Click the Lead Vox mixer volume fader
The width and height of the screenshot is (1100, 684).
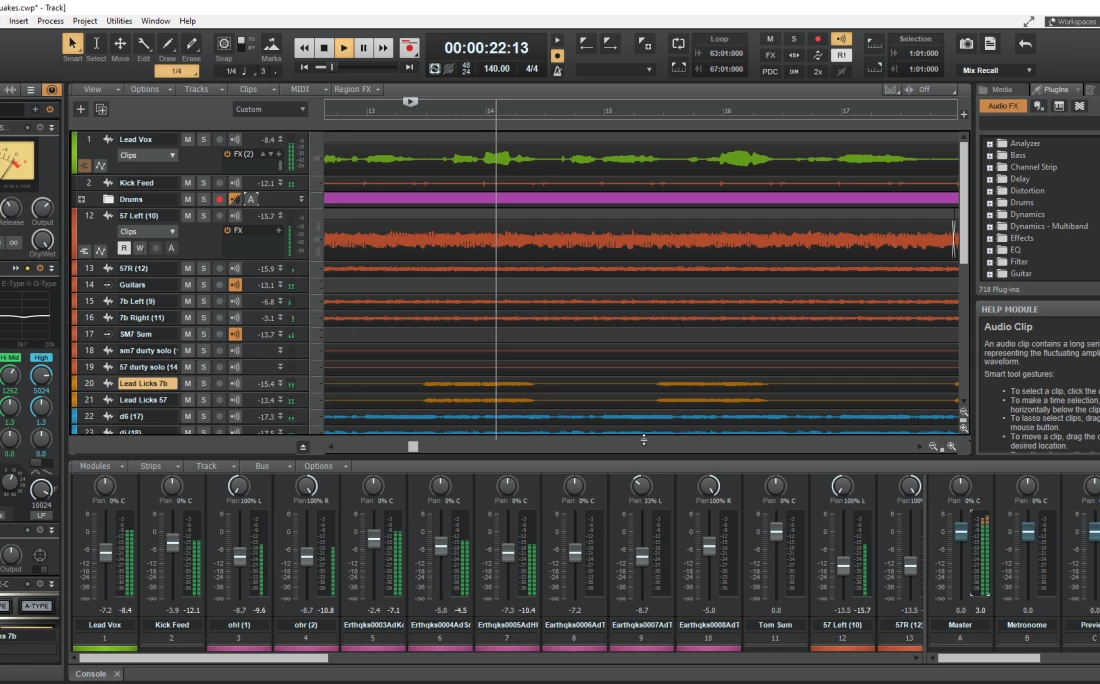pos(105,553)
